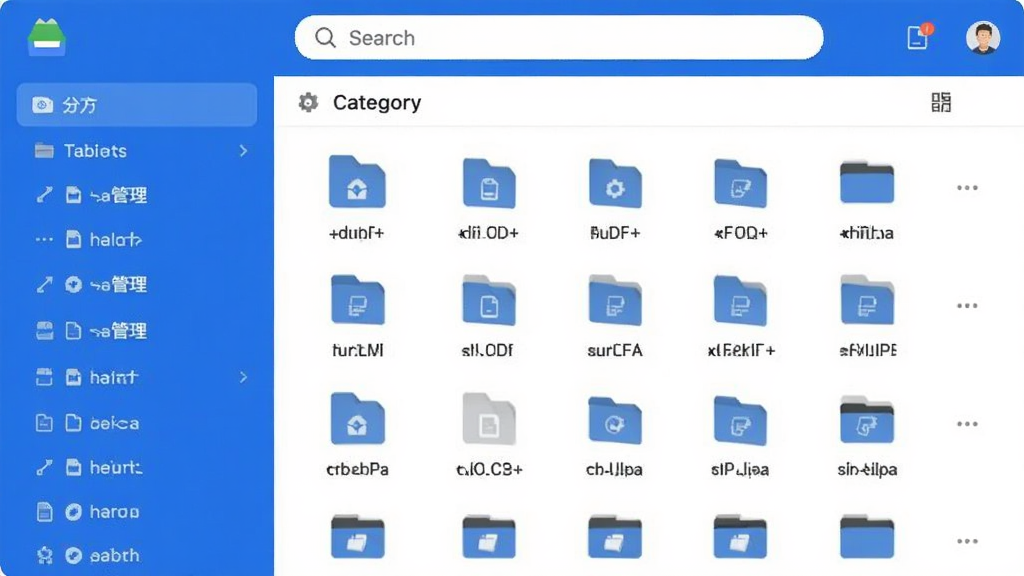Click into the Search field
This screenshot has width=1024, height=576.
tap(559, 38)
